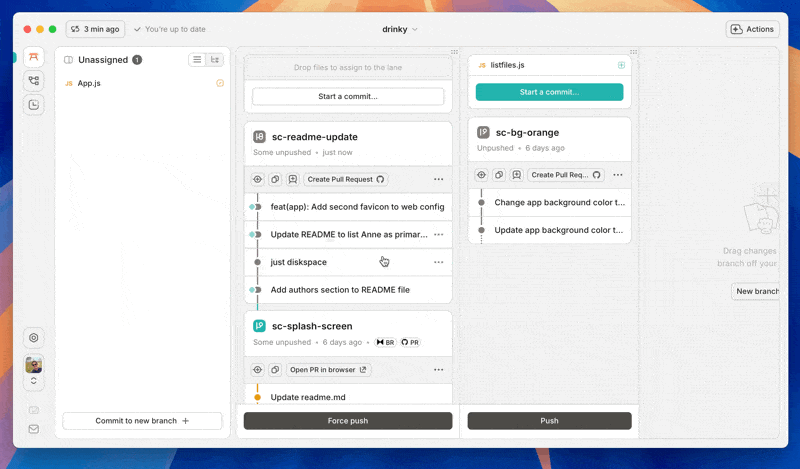The height and width of the screenshot is (469, 800).
Task: Toggle the status marker next to App.js
Action: pyautogui.click(x=220, y=83)
